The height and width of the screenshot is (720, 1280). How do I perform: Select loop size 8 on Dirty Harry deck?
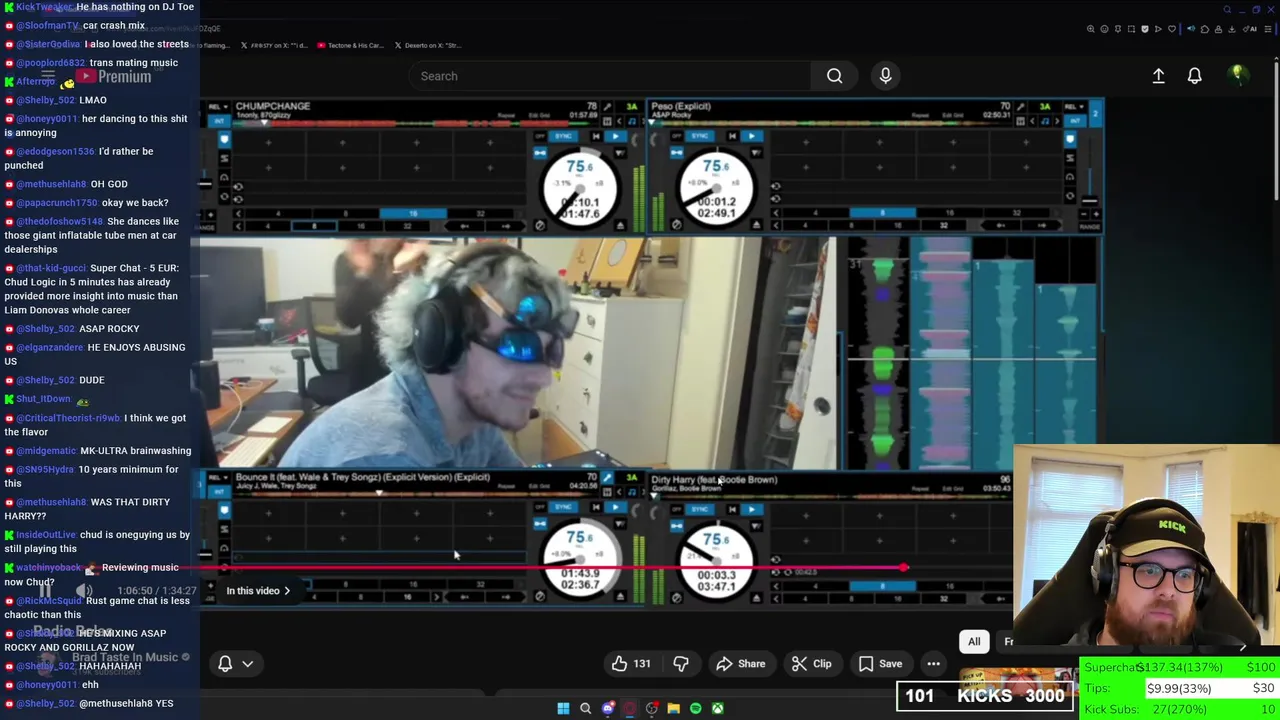pos(882,586)
